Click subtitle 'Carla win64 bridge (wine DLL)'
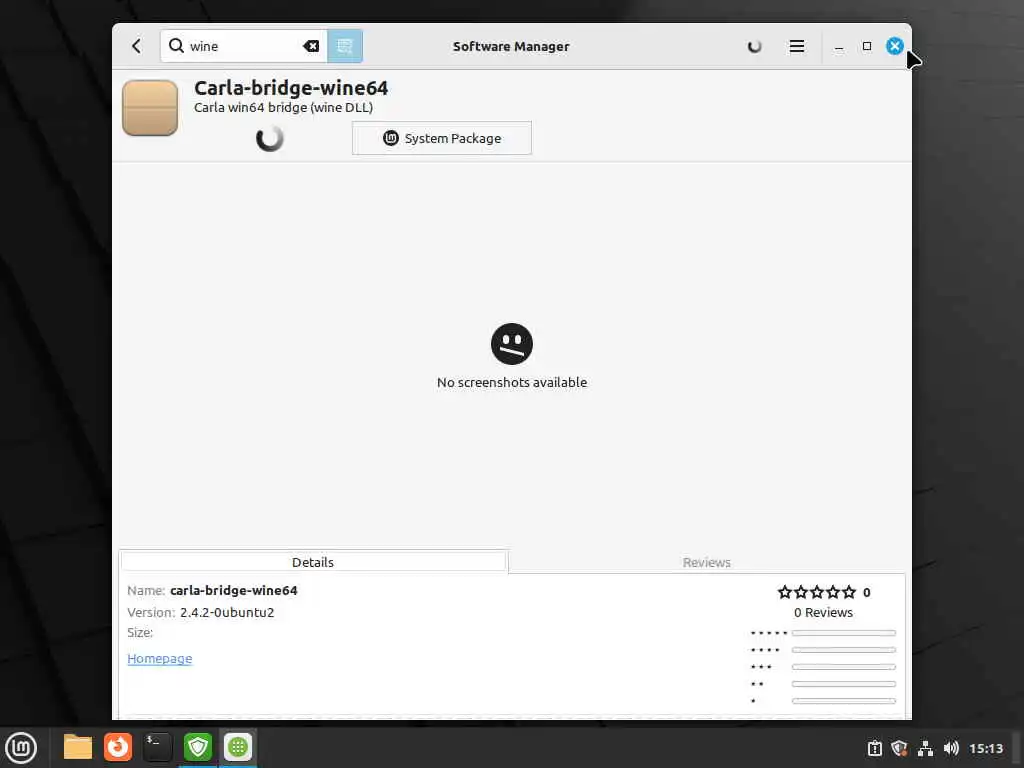The width and height of the screenshot is (1024, 768). tap(283, 108)
